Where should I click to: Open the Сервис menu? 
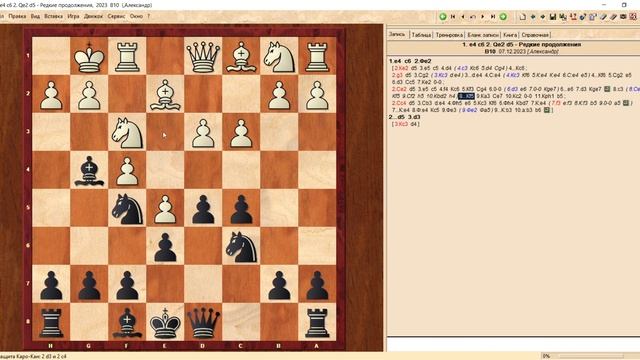116,16
